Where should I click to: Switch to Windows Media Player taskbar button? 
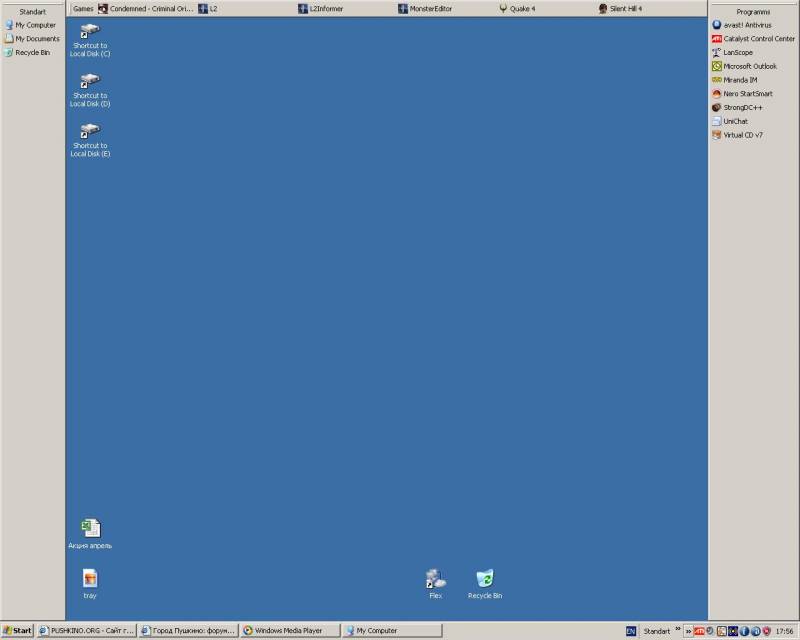tap(289, 631)
